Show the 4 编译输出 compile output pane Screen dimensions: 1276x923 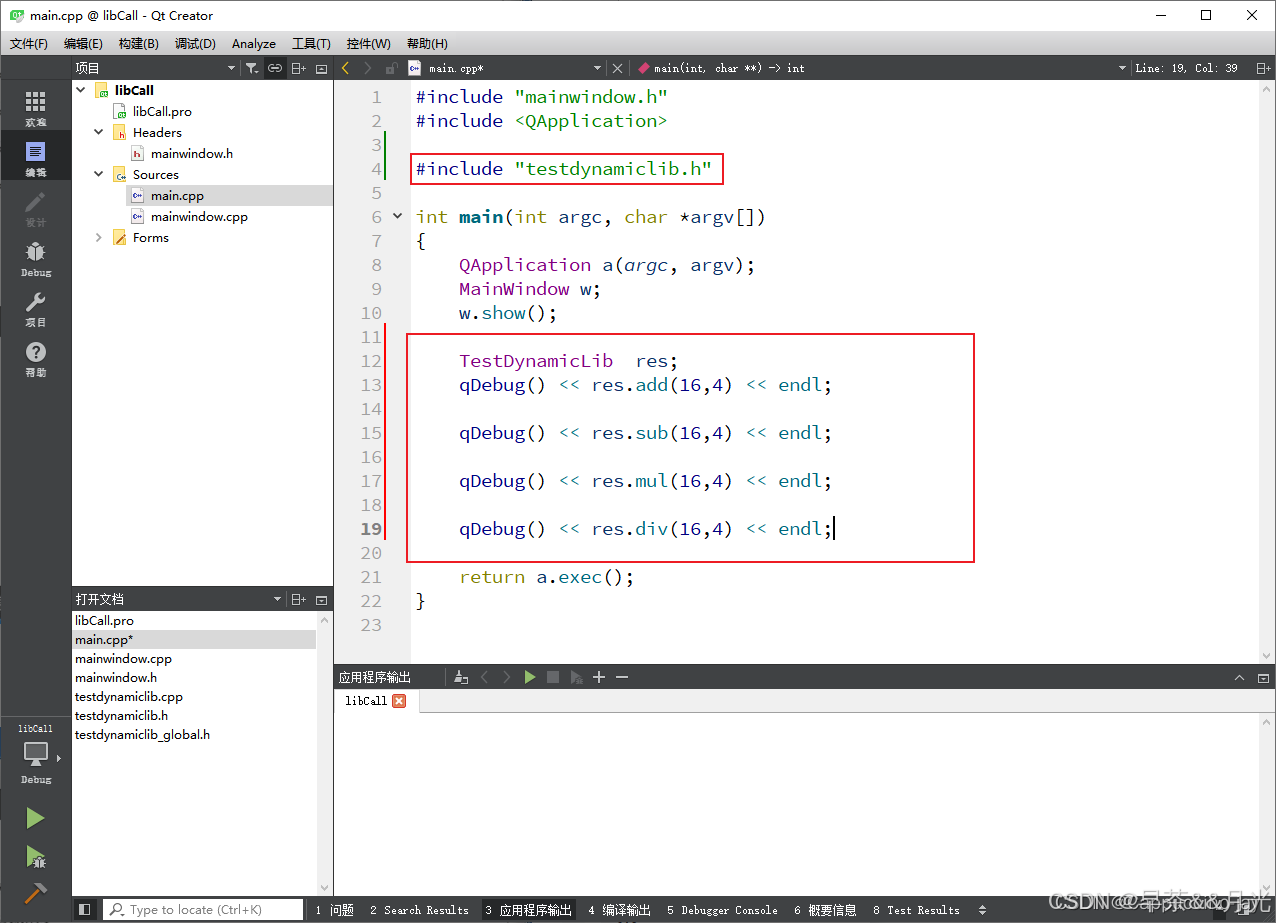click(619, 910)
